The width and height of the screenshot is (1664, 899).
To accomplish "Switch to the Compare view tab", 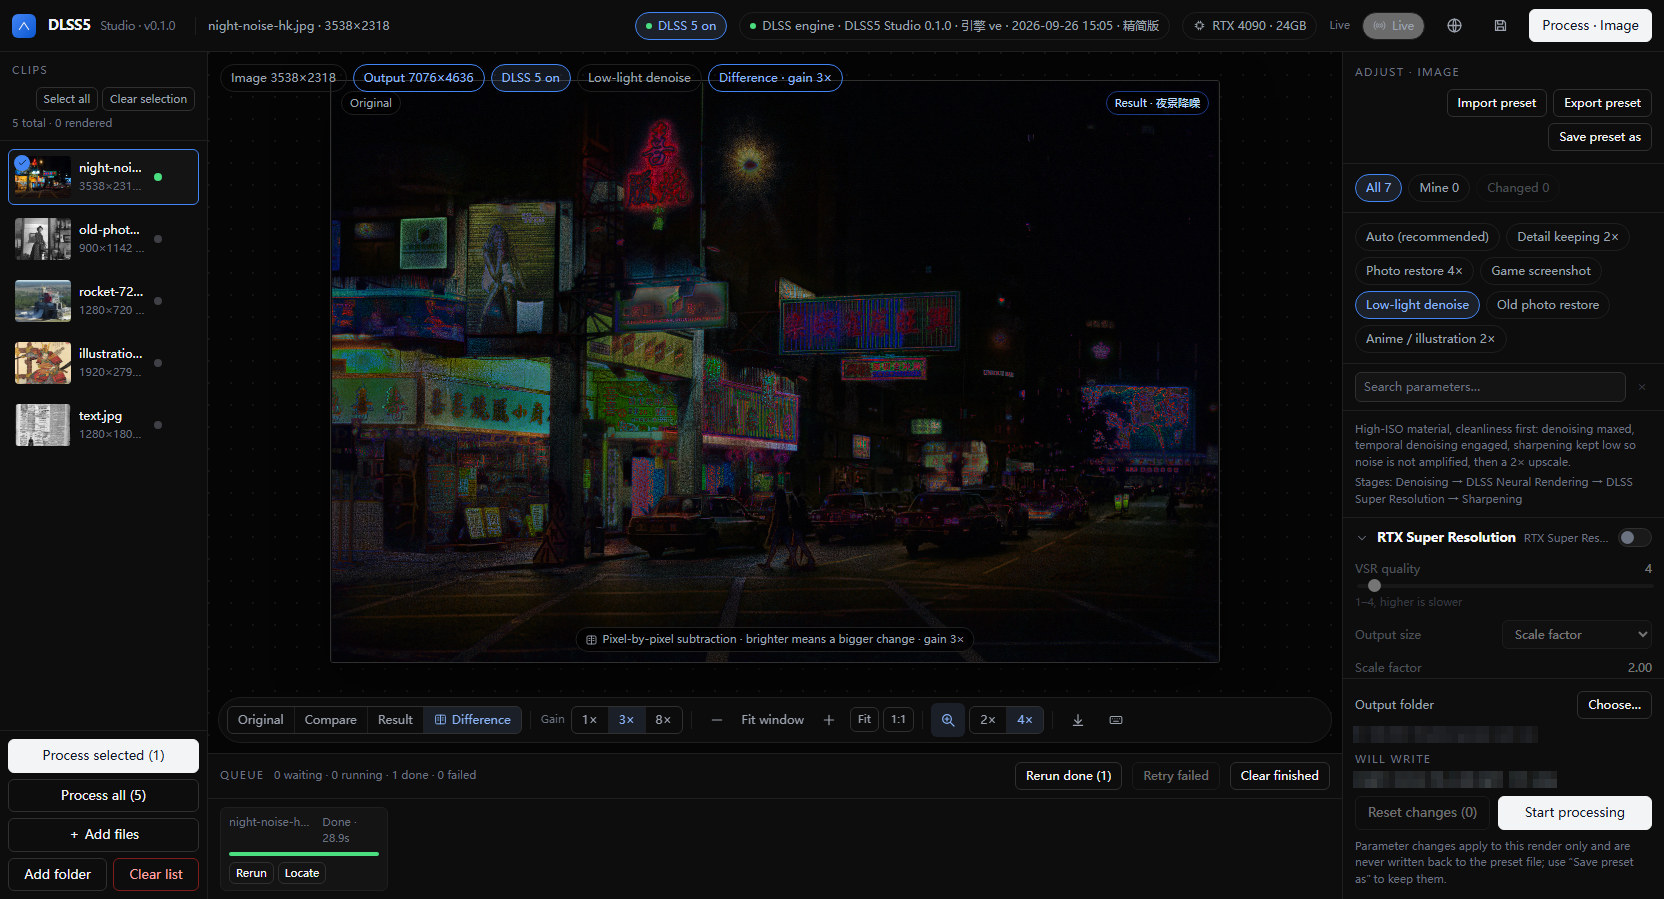I will (x=330, y=720).
